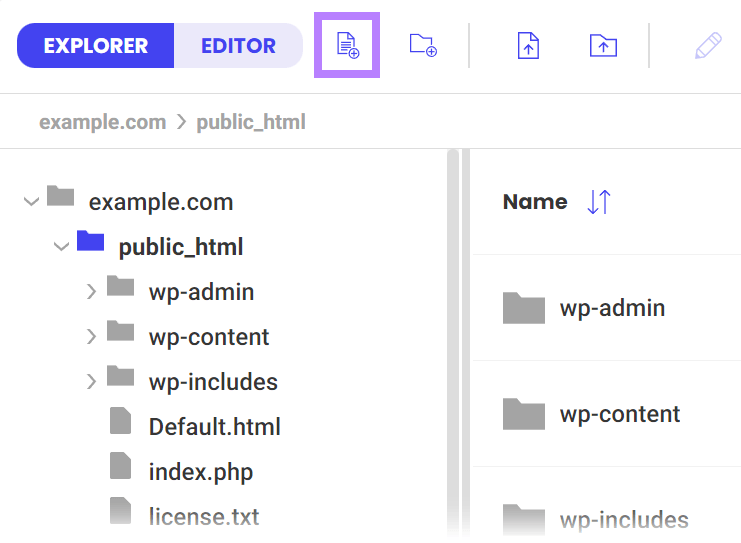
Task: Select wp-admin folder icon in file list
Action: pyautogui.click(x=523, y=308)
